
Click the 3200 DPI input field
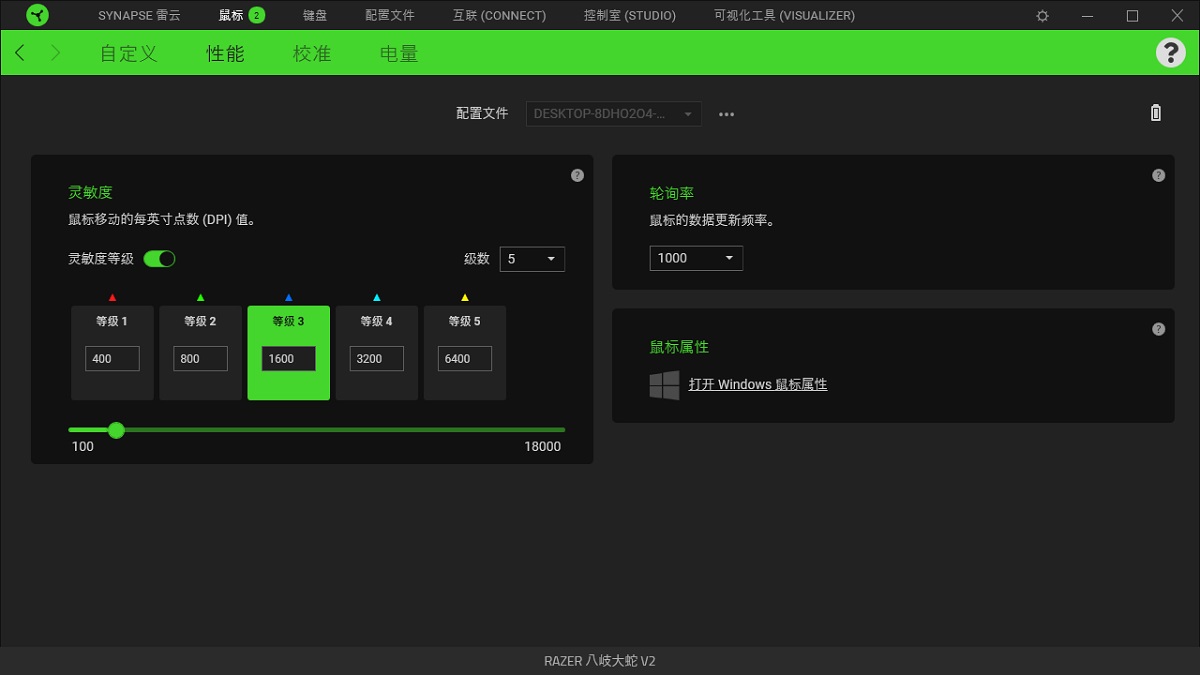tap(376, 359)
